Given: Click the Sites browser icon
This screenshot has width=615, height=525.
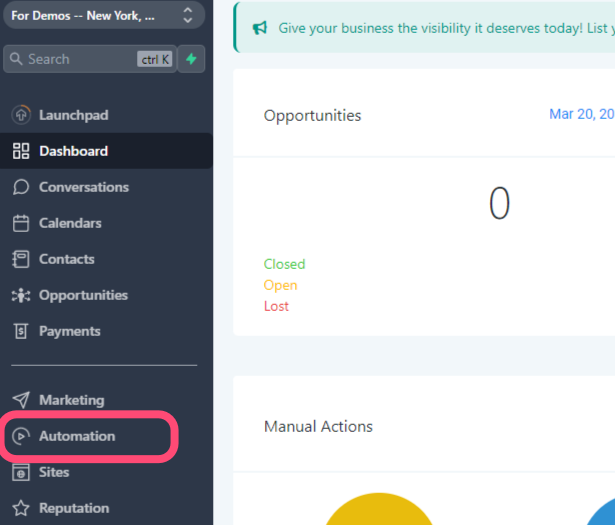Looking at the screenshot, I should [21, 472].
